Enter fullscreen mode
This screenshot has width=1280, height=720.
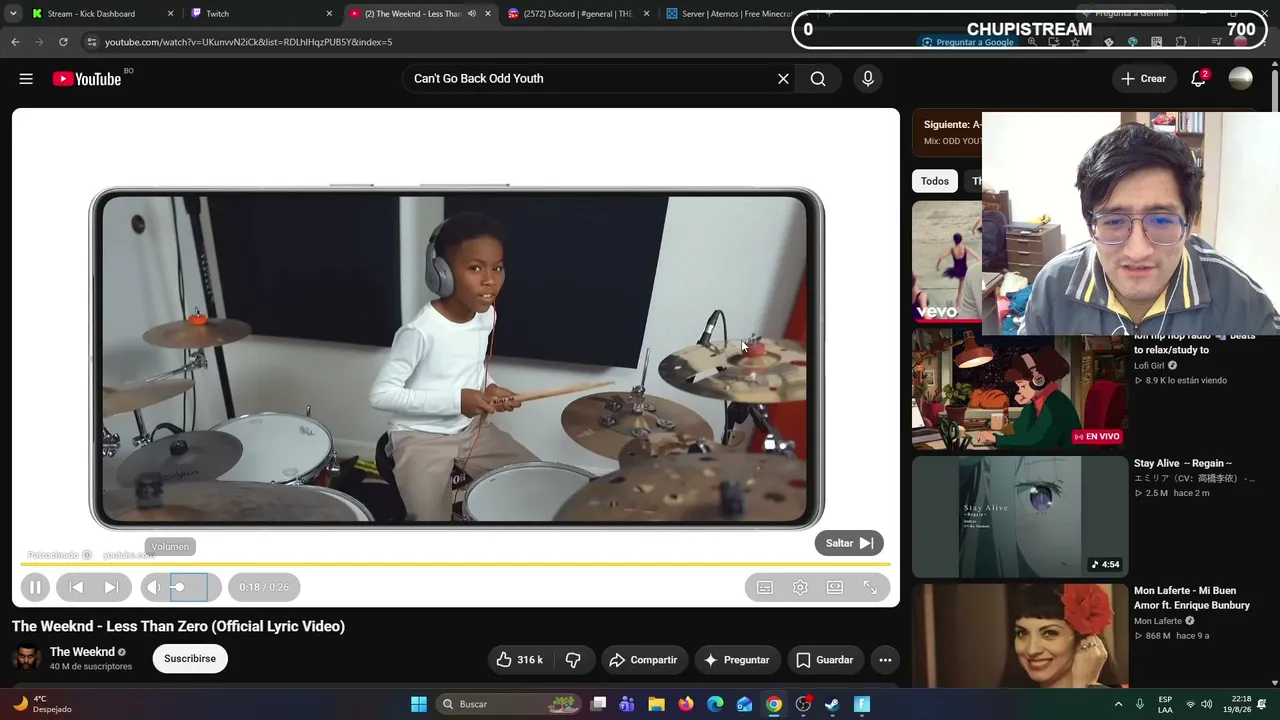coord(870,587)
